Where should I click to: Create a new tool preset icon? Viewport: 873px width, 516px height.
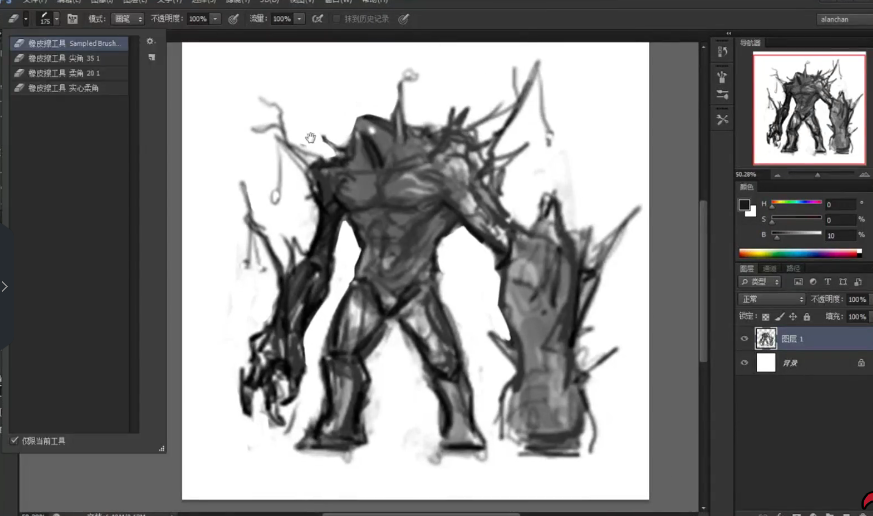[x=151, y=57]
